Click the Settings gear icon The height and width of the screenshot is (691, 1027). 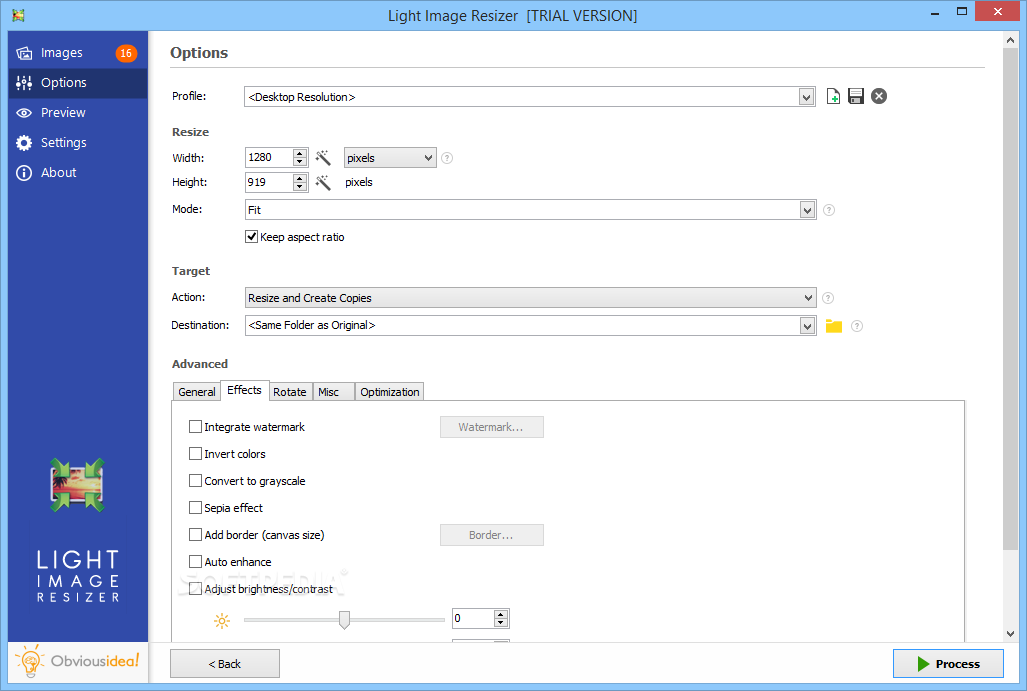[24, 143]
